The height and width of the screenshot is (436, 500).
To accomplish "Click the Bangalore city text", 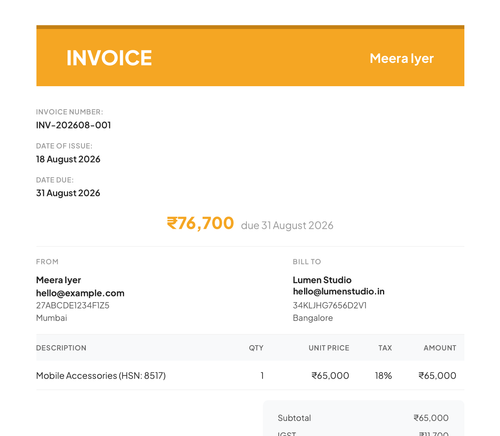I will coord(313,318).
